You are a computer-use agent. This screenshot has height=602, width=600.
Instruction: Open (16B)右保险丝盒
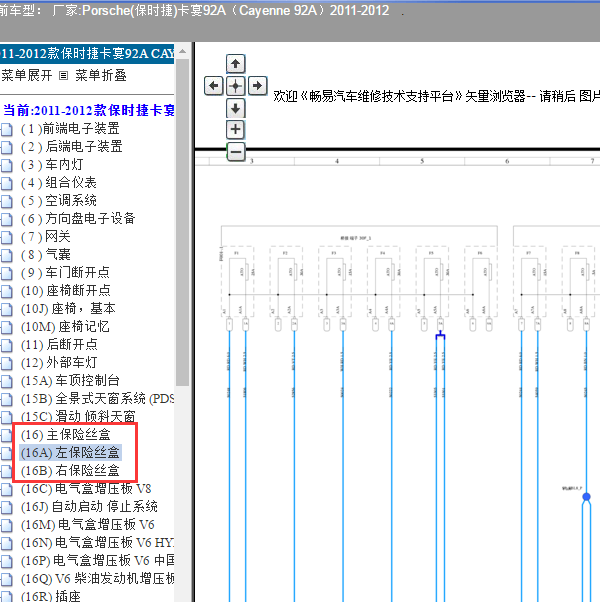[x=70, y=471]
